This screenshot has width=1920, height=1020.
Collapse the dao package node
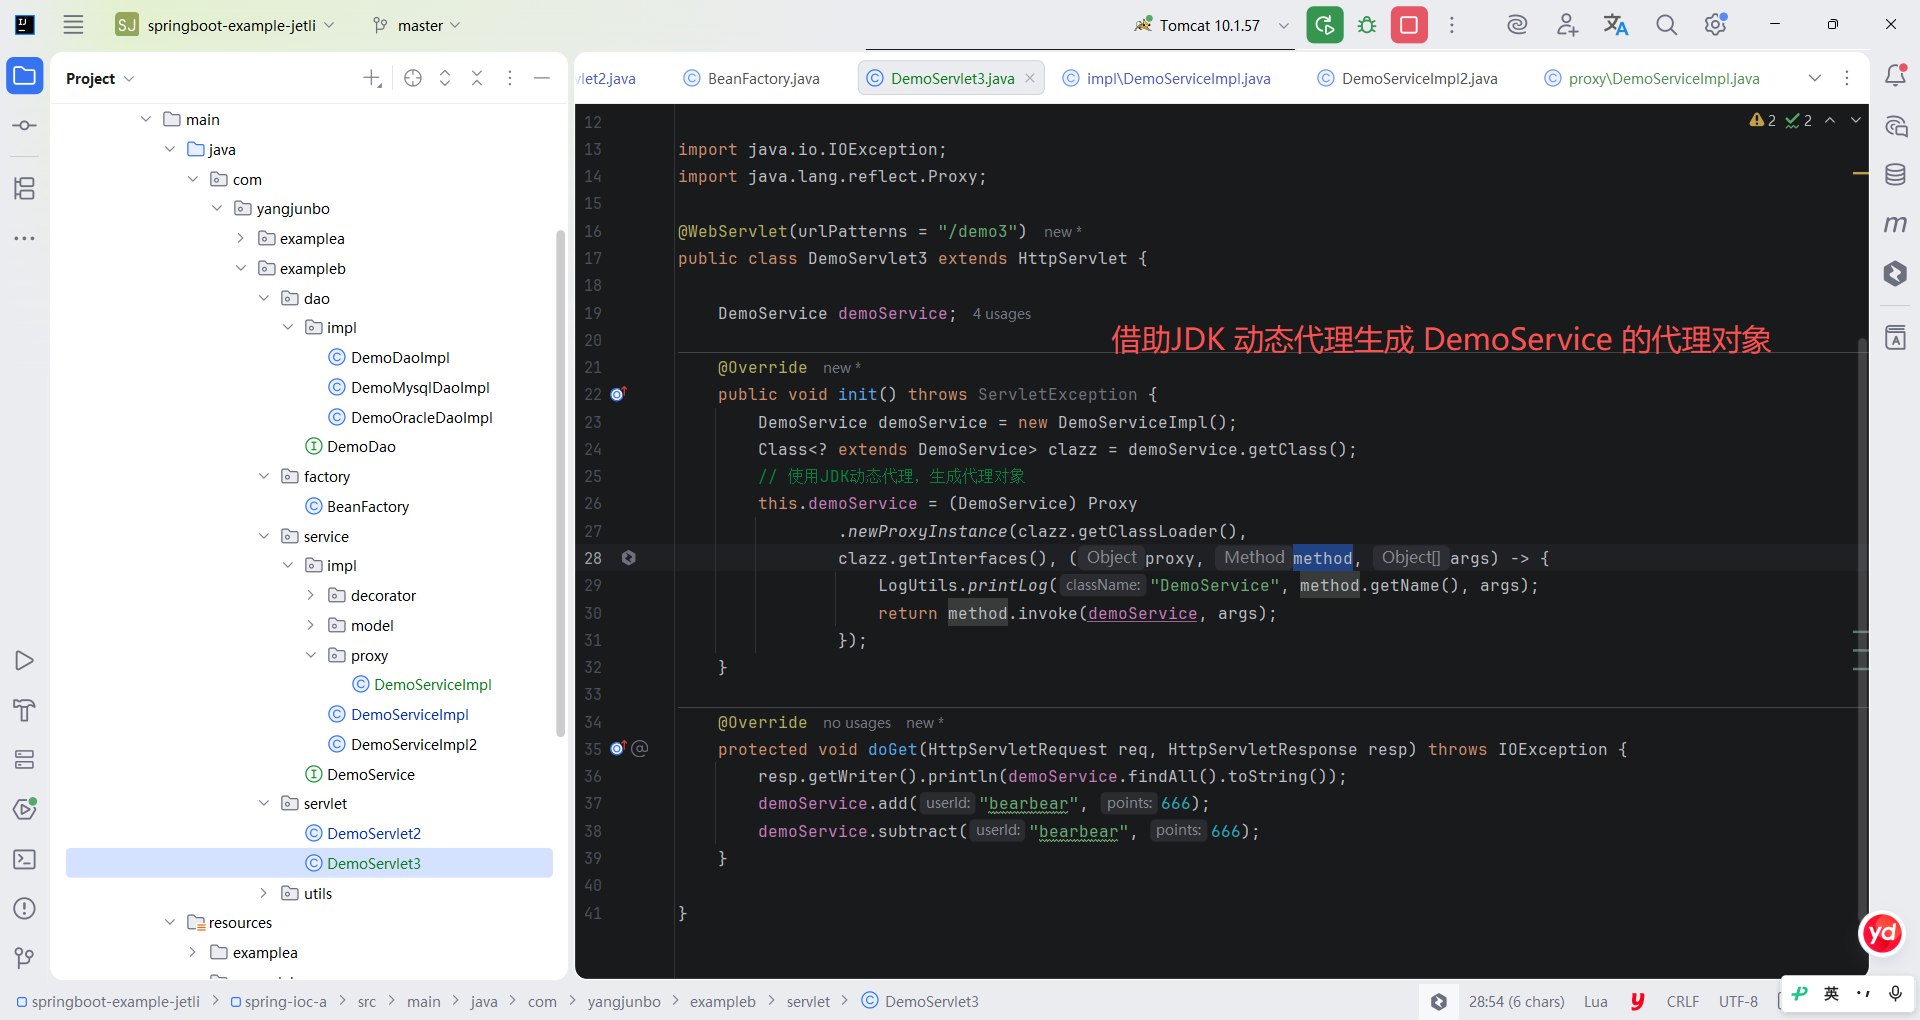click(x=264, y=298)
